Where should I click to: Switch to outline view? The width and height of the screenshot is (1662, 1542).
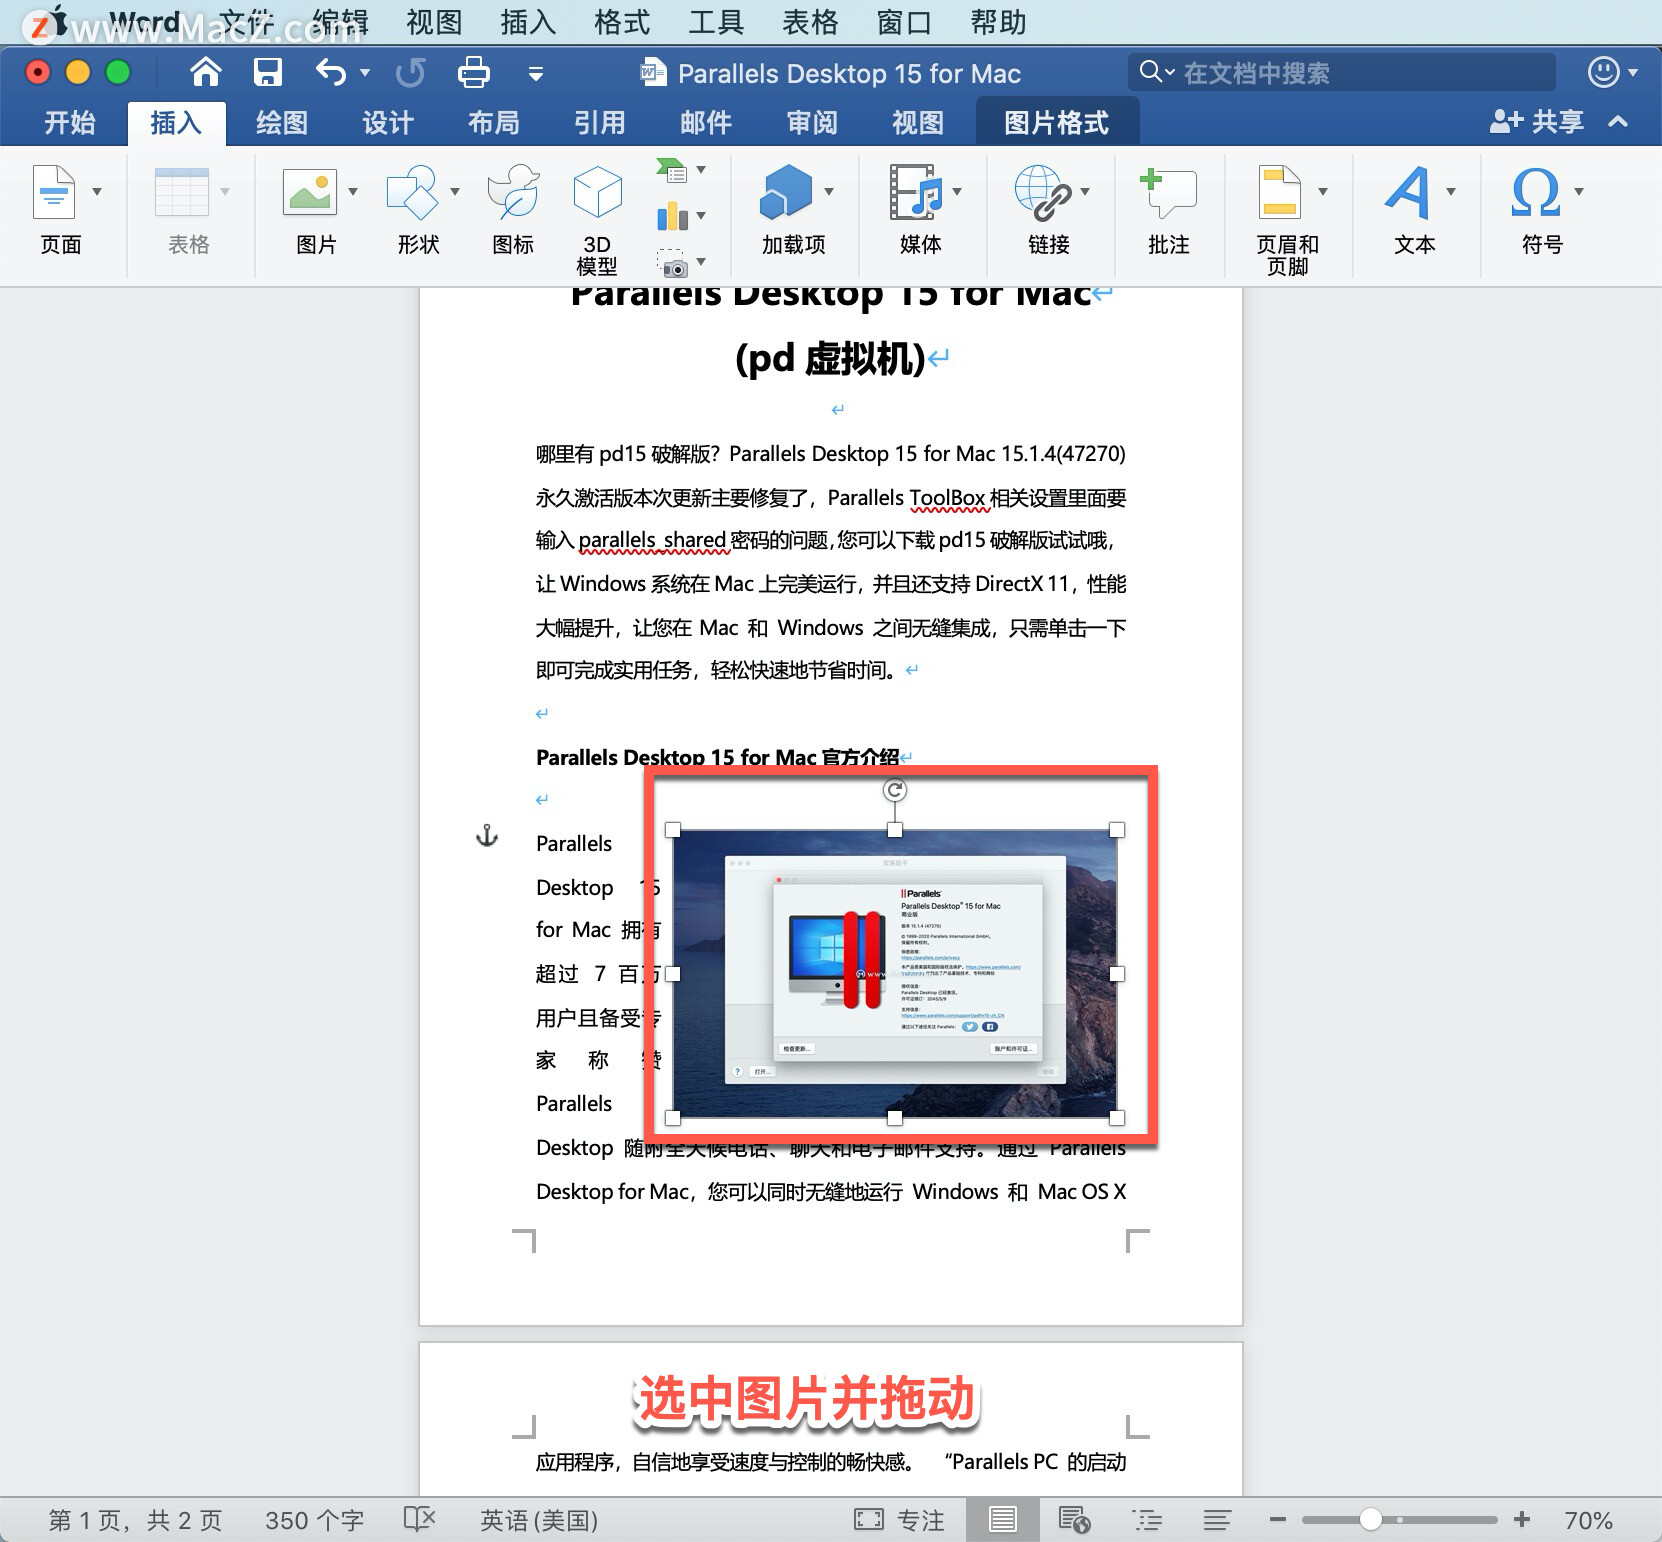1146,1520
